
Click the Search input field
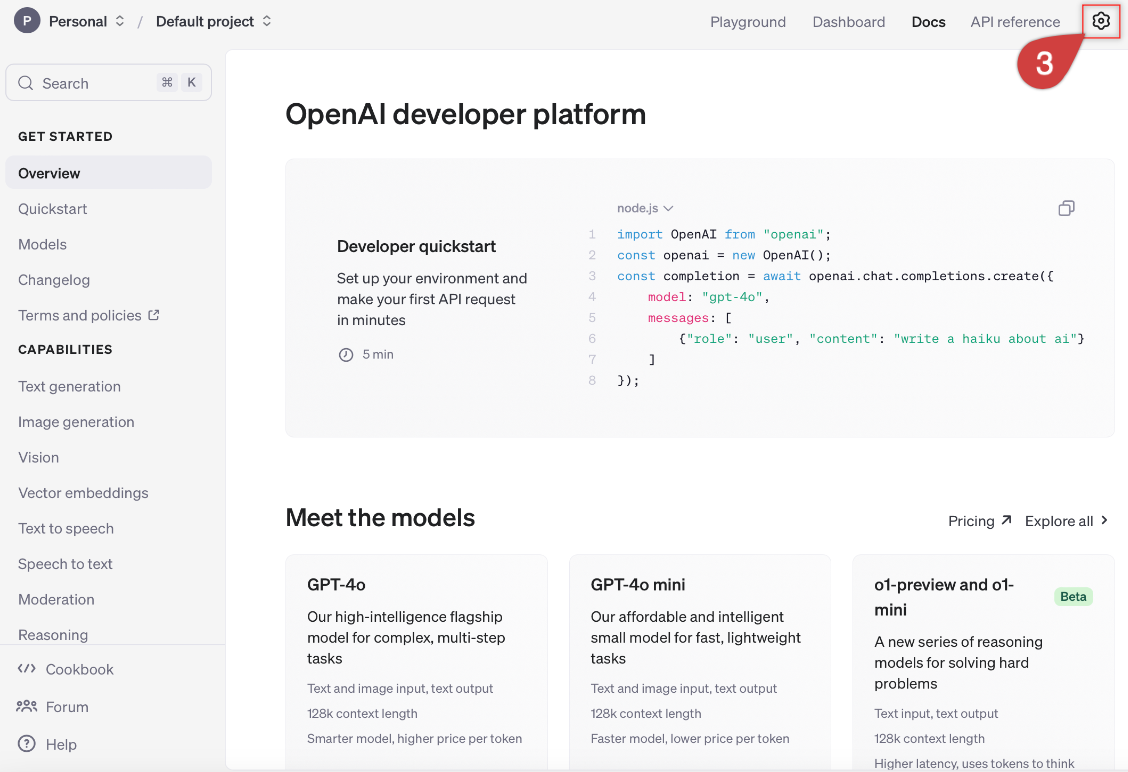pyautogui.click(x=109, y=83)
